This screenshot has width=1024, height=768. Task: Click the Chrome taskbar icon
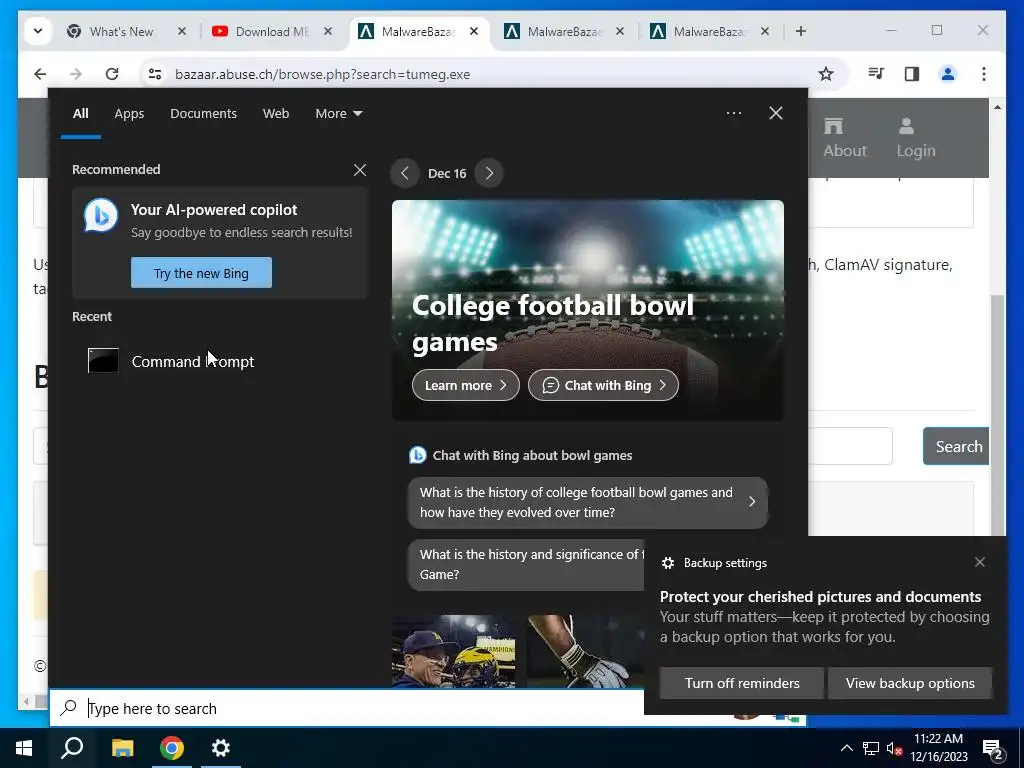(x=172, y=748)
